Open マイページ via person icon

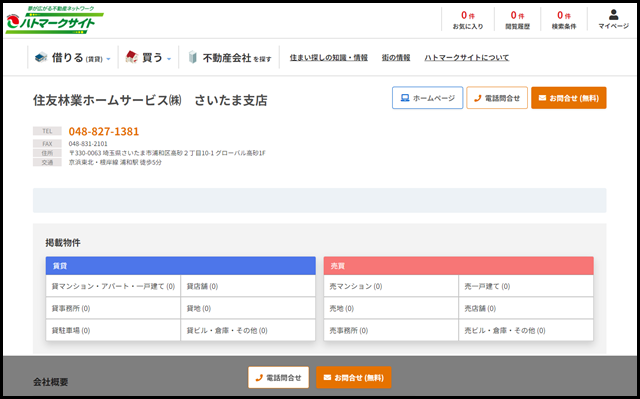[613, 20]
